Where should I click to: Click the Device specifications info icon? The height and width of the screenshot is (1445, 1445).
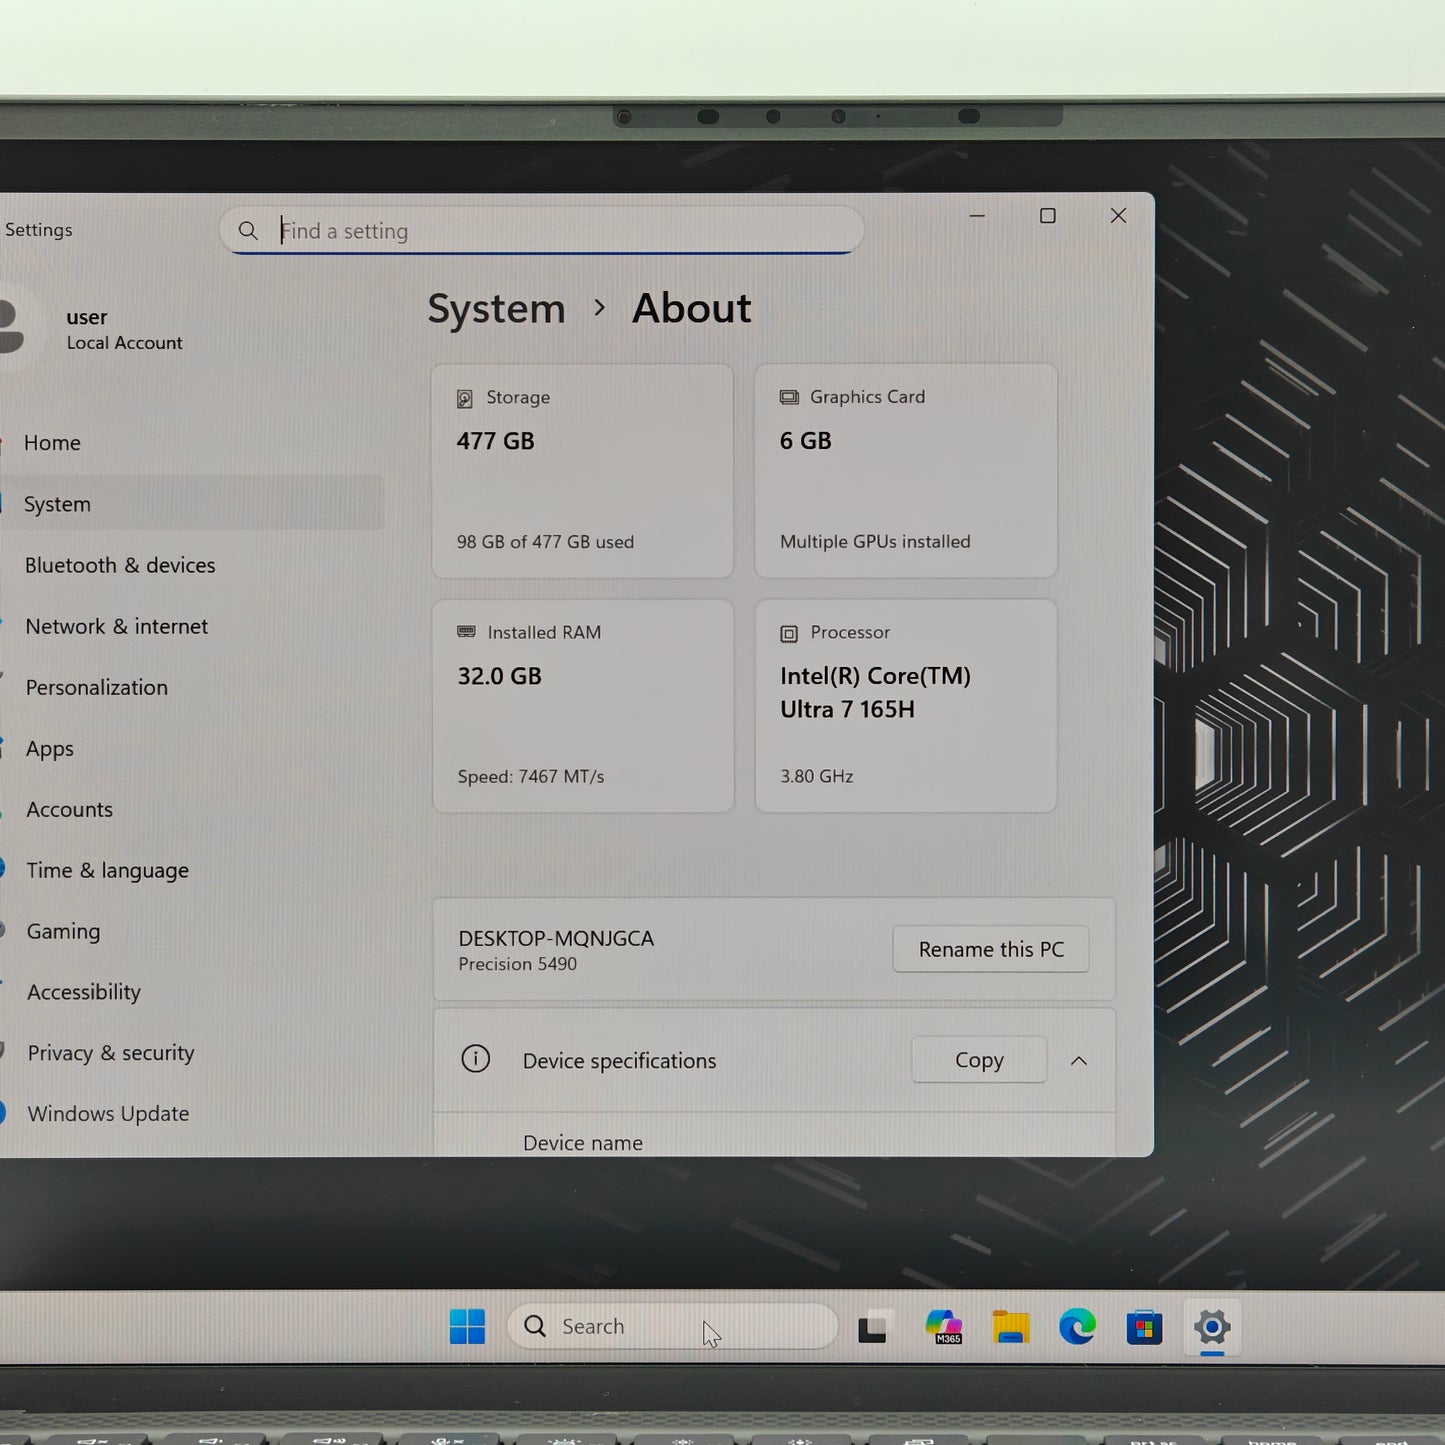point(475,1059)
